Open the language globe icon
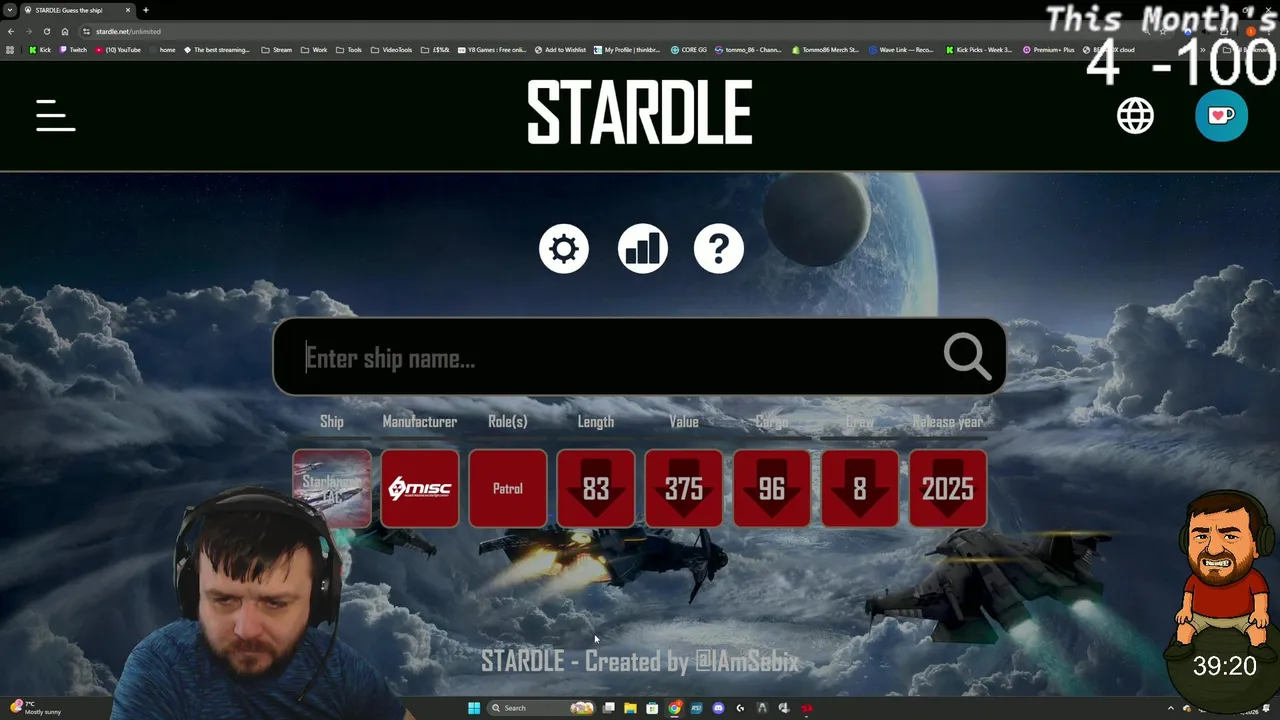1280x720 pixels. (x=1135, y=116)
